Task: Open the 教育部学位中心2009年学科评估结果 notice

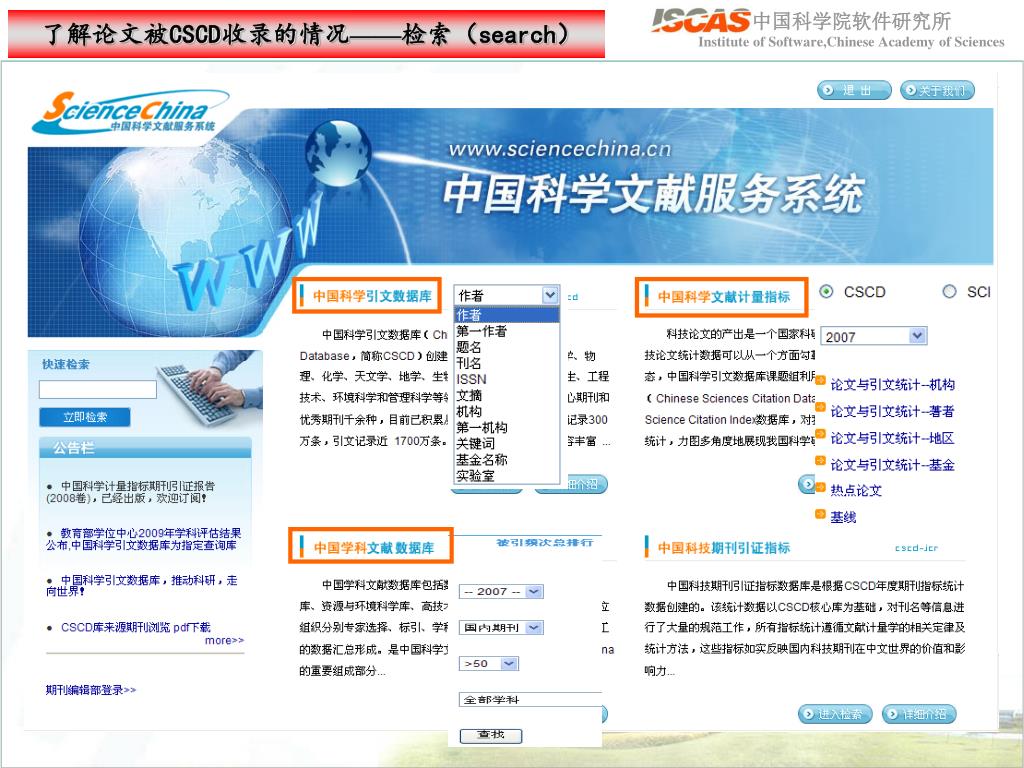Action: point(144,539)
